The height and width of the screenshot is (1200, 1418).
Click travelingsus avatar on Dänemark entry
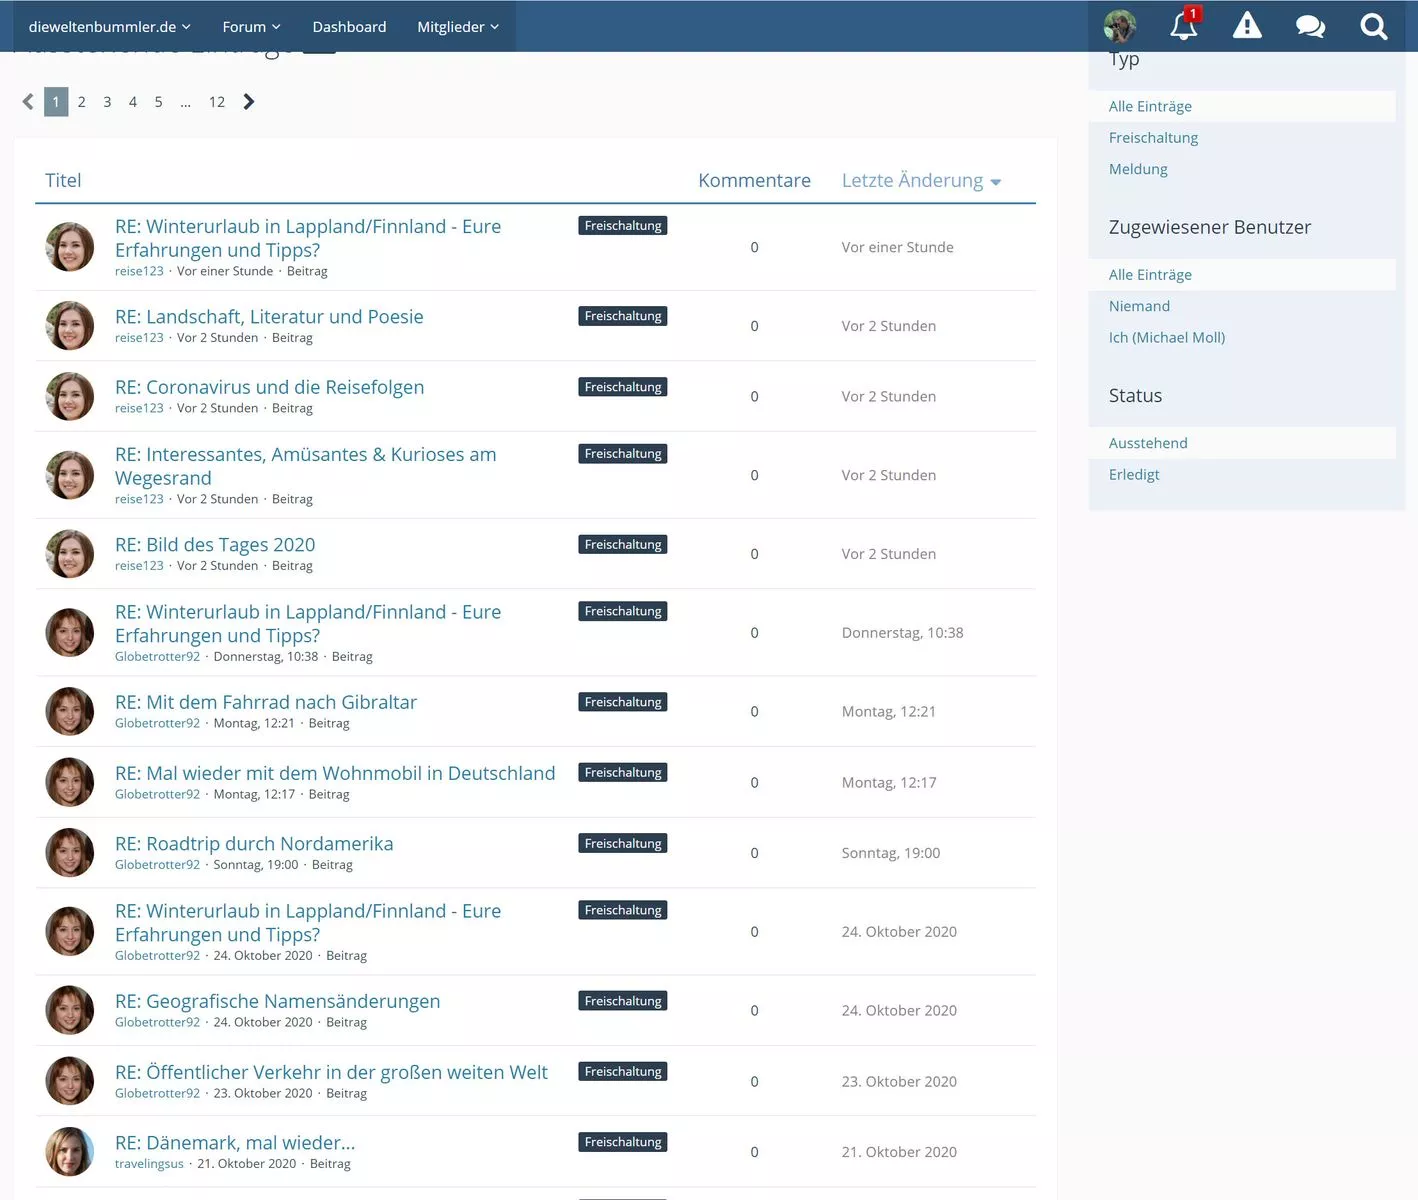70,1152
